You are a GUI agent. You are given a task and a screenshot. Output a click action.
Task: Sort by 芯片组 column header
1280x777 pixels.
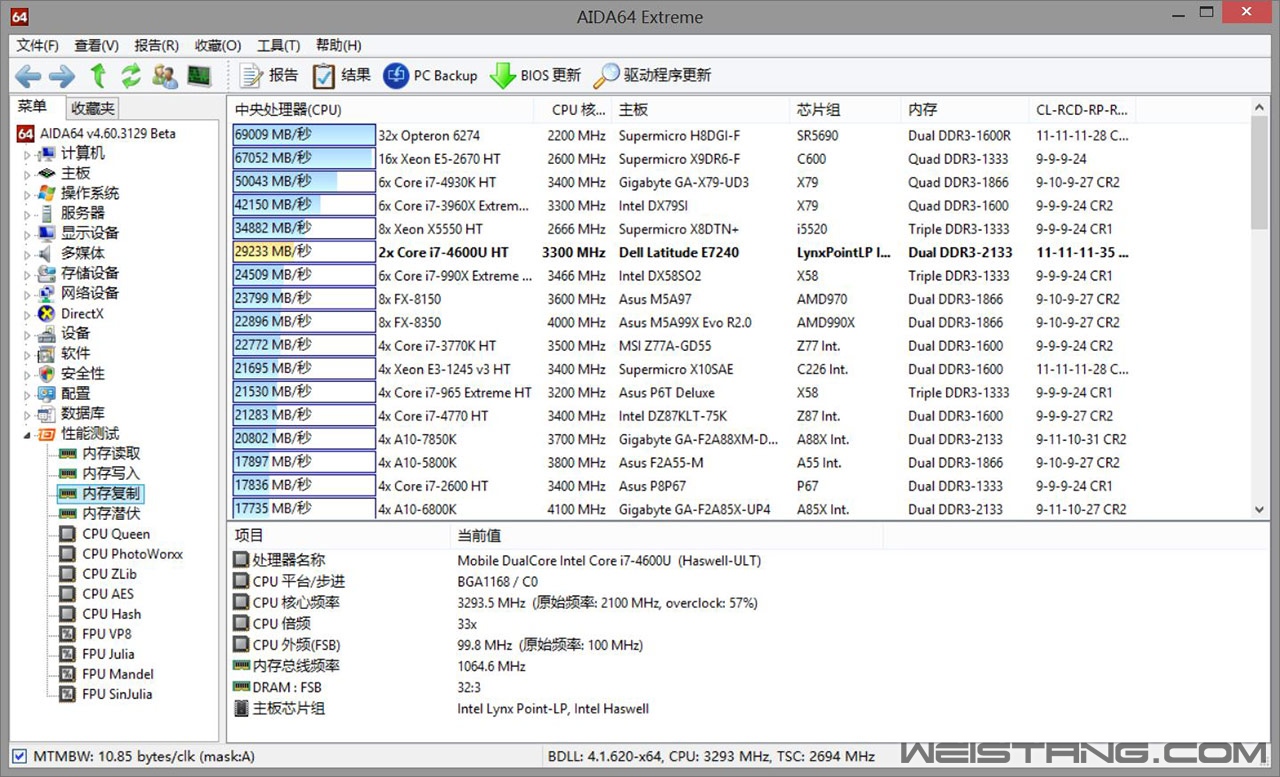click(x=846, y=110)
